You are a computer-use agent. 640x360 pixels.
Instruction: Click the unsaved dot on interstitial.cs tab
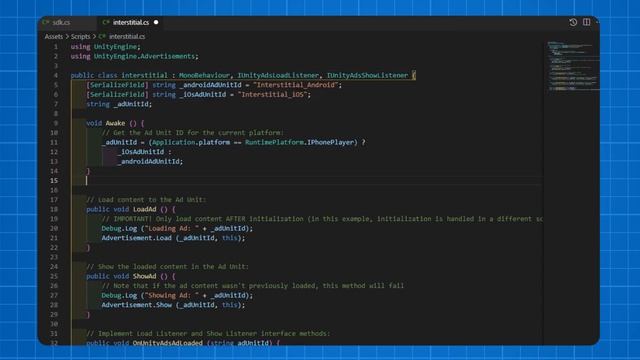(156, 22)
